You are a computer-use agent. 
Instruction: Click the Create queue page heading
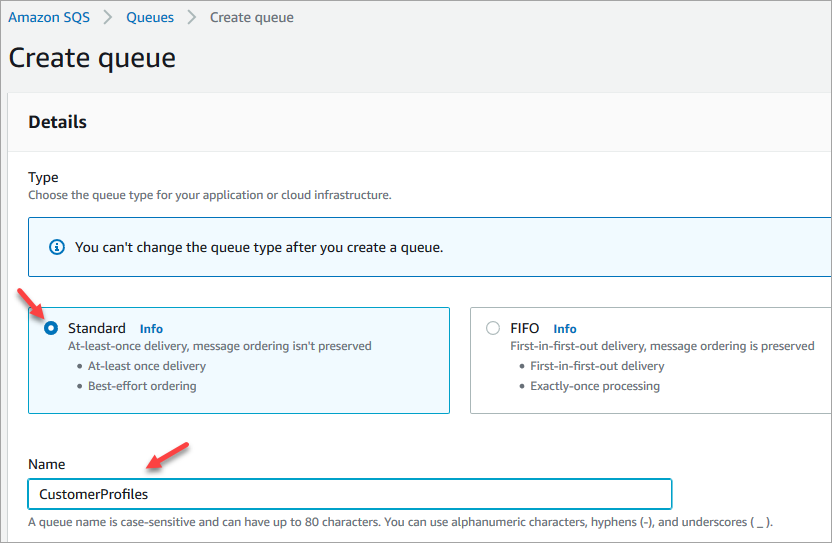click(92, 58)
